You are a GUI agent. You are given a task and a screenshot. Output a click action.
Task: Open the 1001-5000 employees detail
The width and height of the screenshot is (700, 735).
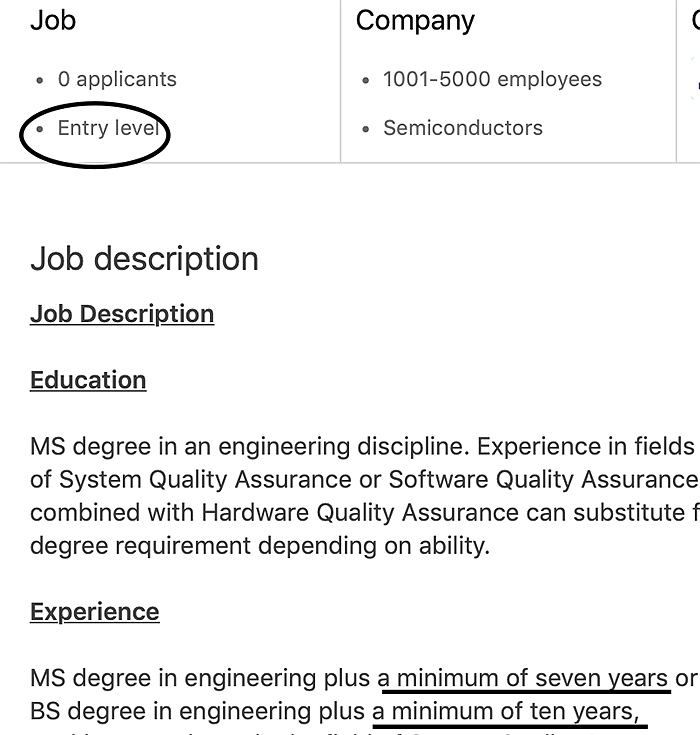tap(492, 79)
